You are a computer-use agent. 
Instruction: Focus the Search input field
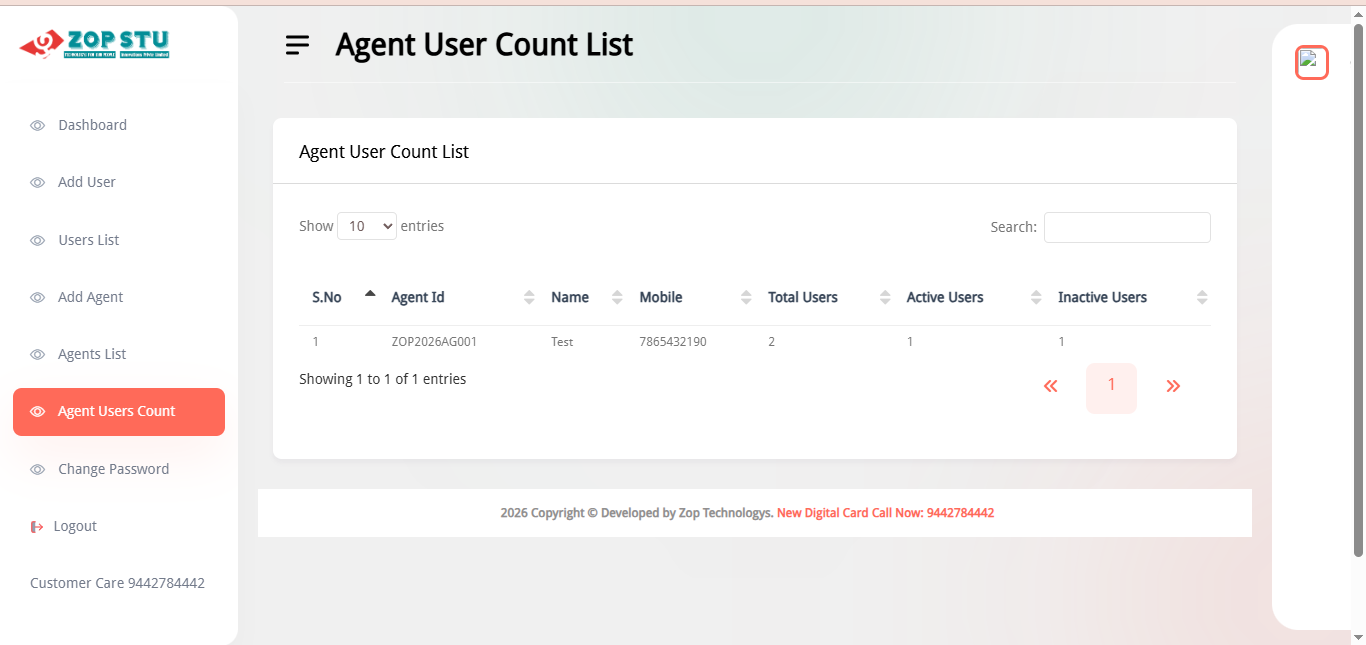(1126, 227)
